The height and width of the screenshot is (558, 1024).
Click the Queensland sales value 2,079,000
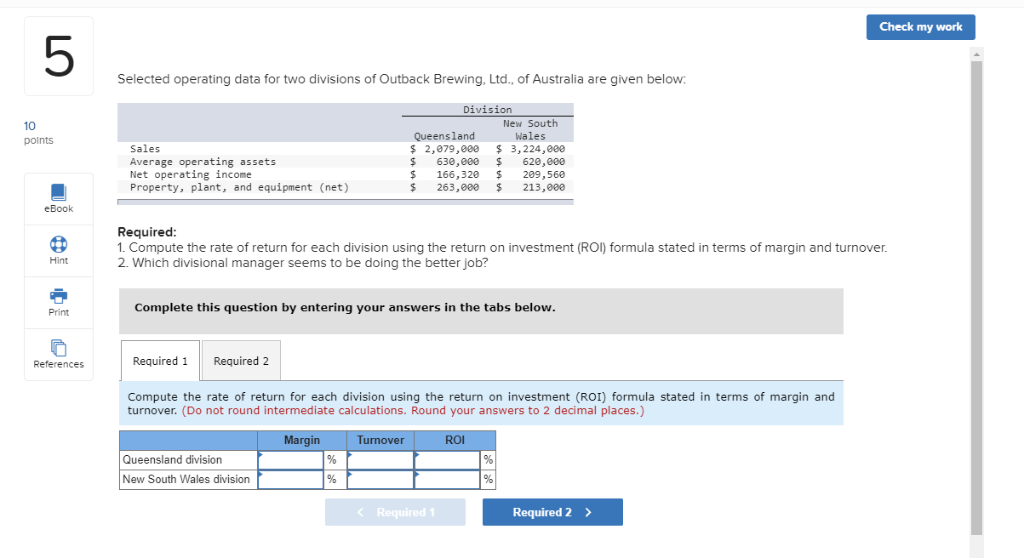[x=451, y=149]
